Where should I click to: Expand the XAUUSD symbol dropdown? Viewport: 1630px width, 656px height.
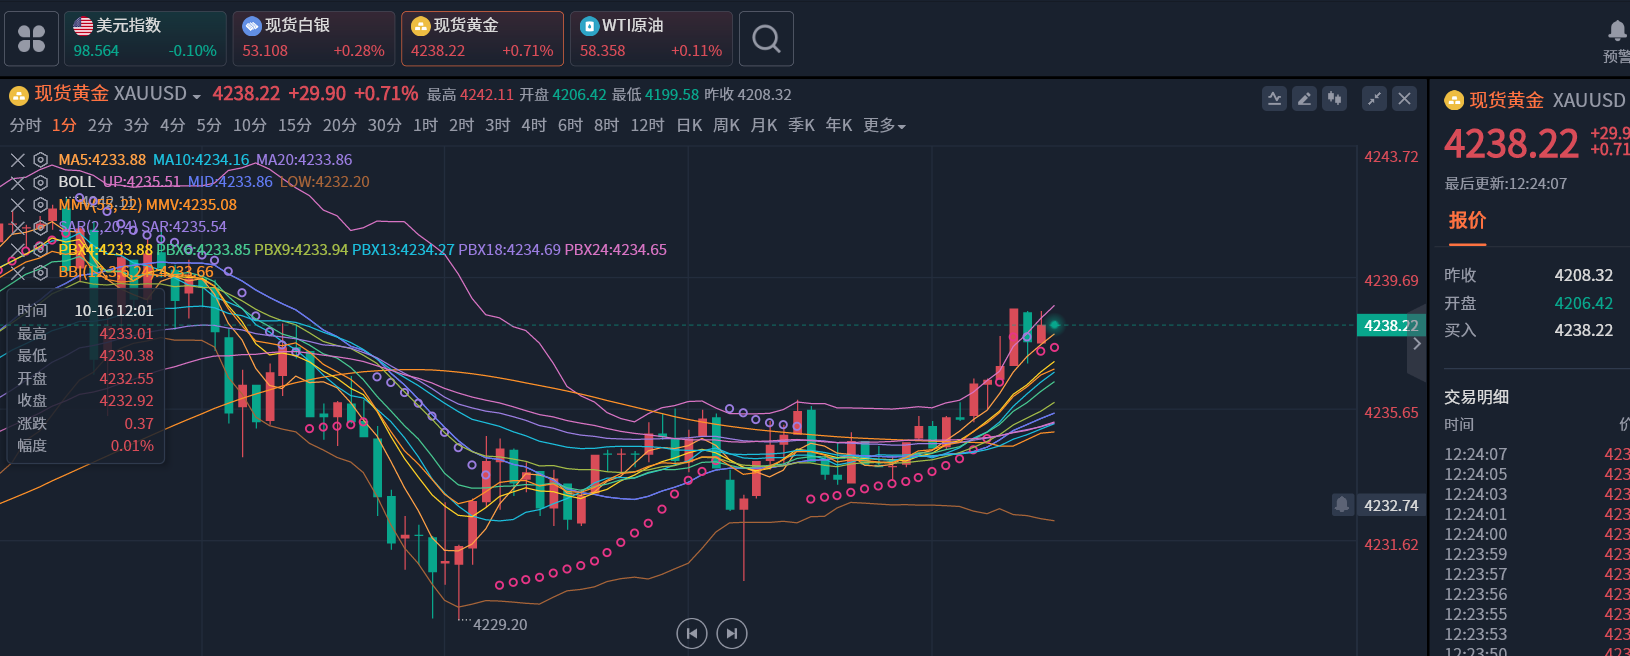click(x=196, y=96)
